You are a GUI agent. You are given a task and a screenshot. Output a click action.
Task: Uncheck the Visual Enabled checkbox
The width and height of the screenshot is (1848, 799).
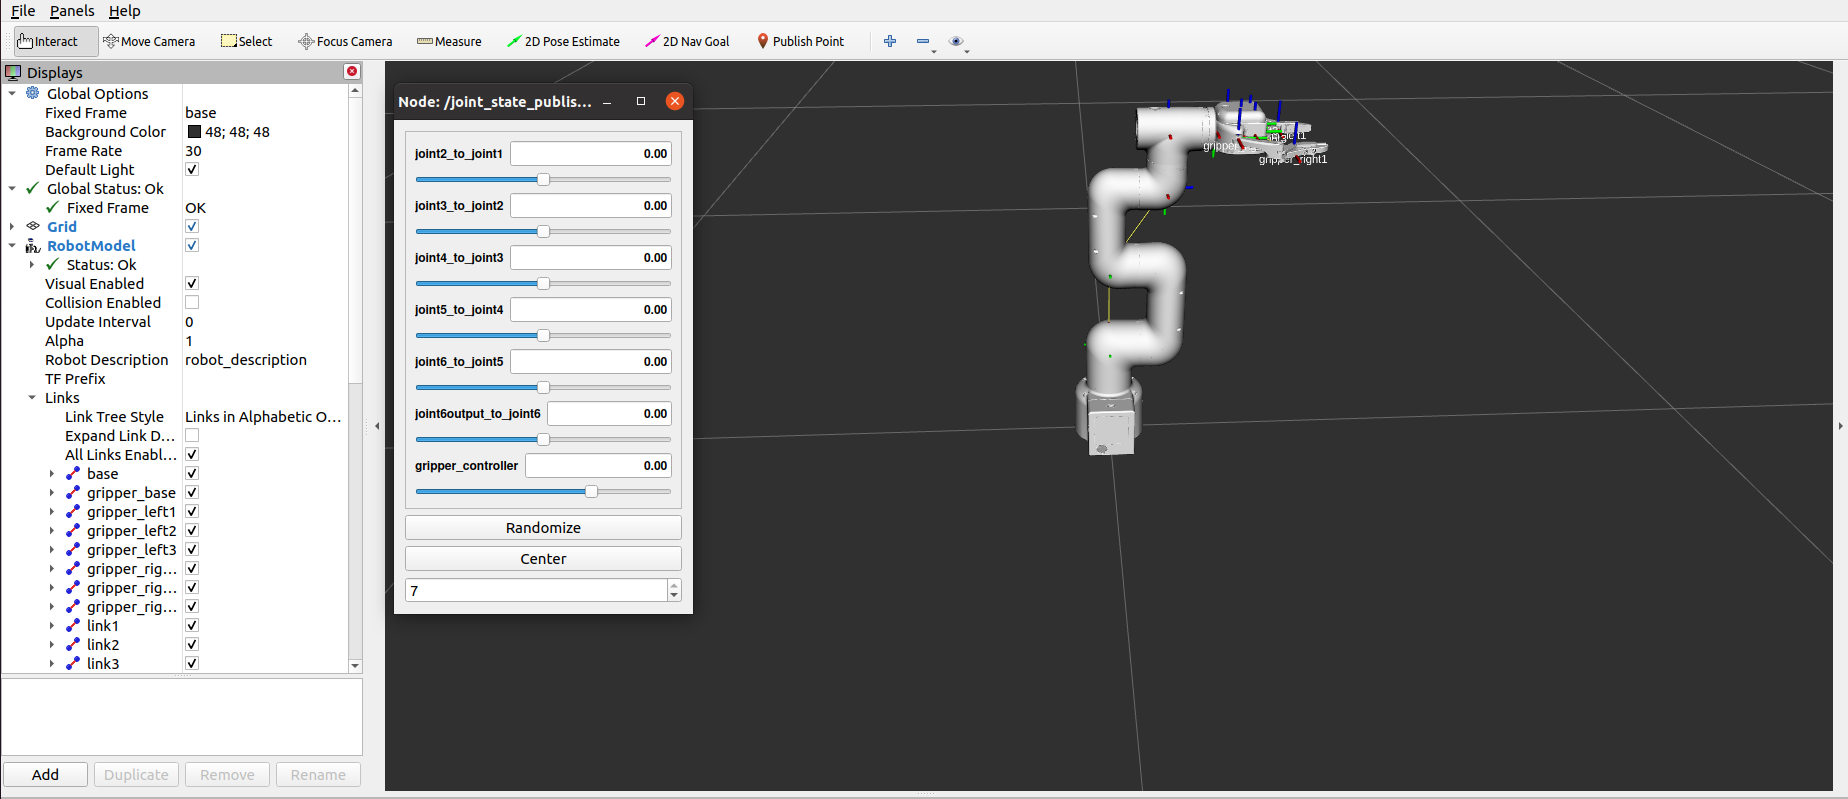click(x=192, y=283)
